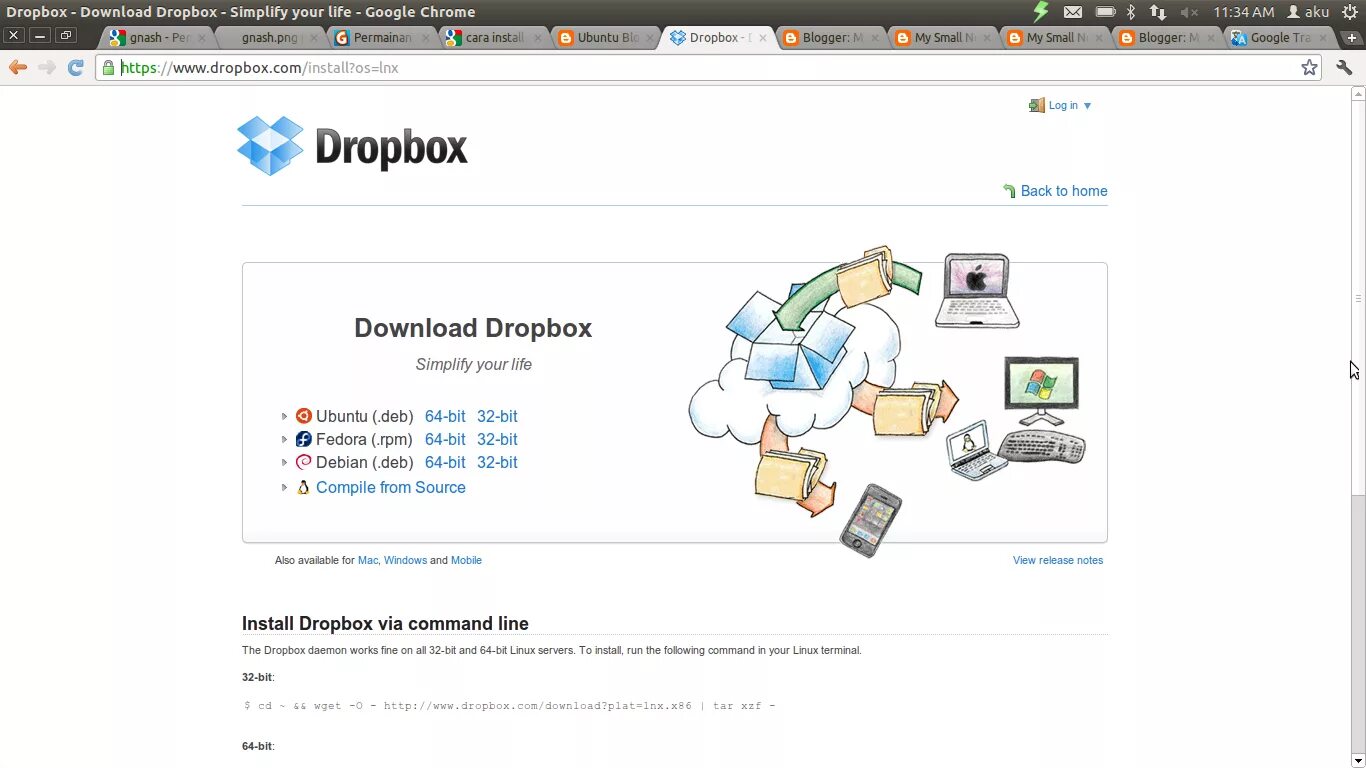Go Back to home
Image resolution: width=1366 pixels, height=768 pixels.
[x=1064, y=191]
